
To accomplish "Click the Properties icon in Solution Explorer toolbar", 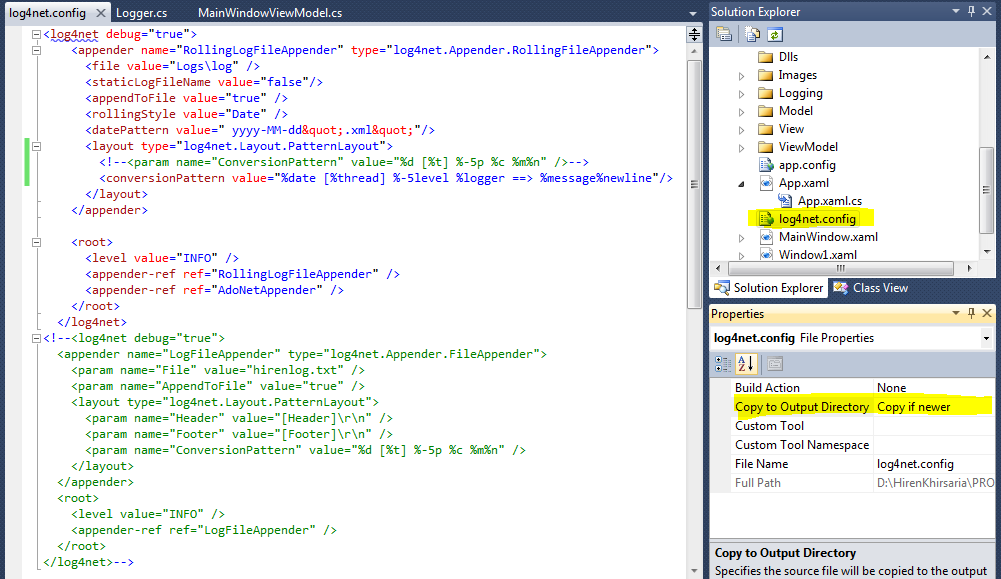I will [x=722, y=34].
